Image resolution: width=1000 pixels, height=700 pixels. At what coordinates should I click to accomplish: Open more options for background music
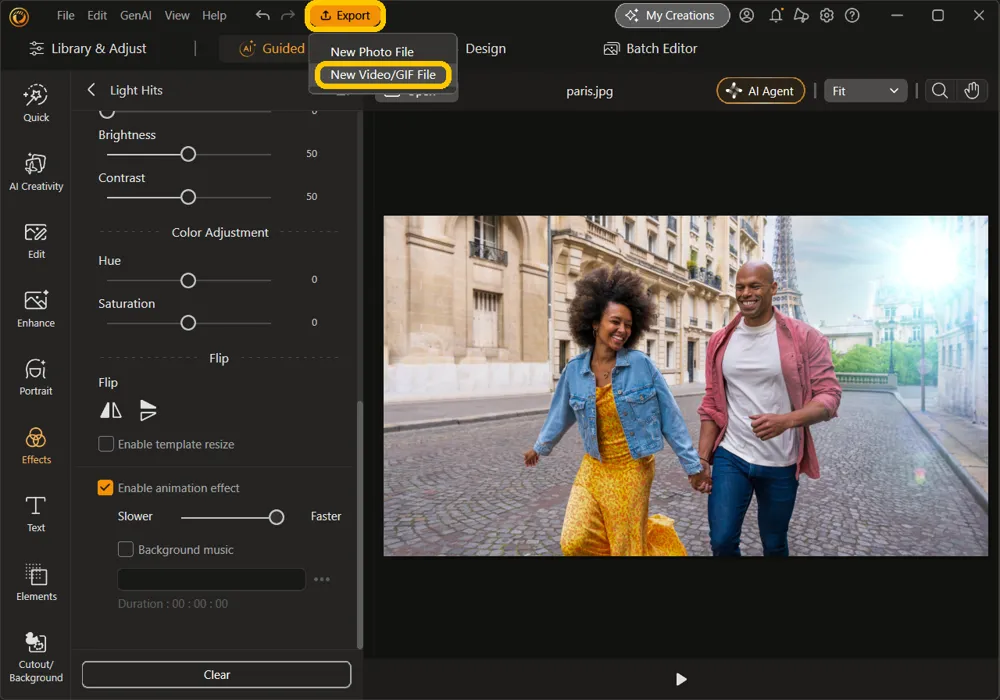[322, 580]
